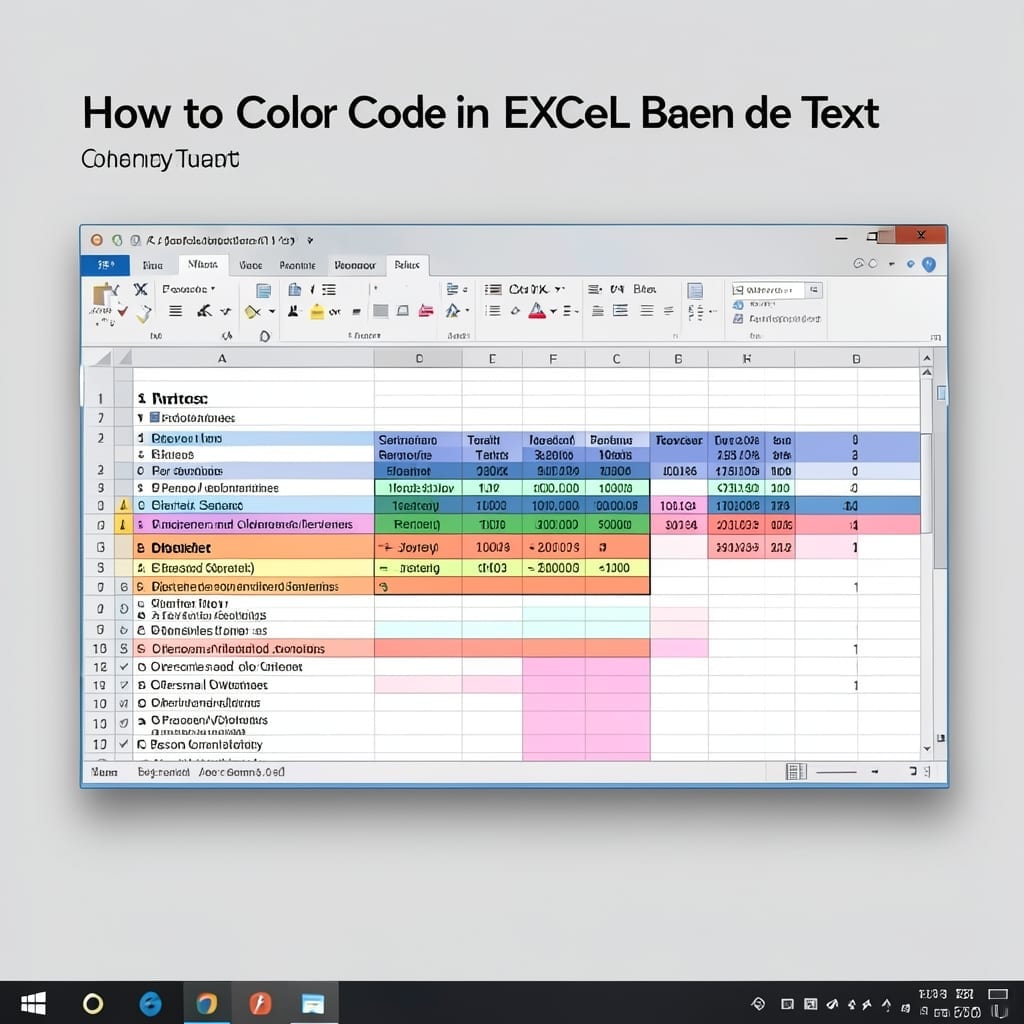Open the quick access toolbar customize arrow
The height and width of the screenshot is (1024, 1024).
pos(310,240)
